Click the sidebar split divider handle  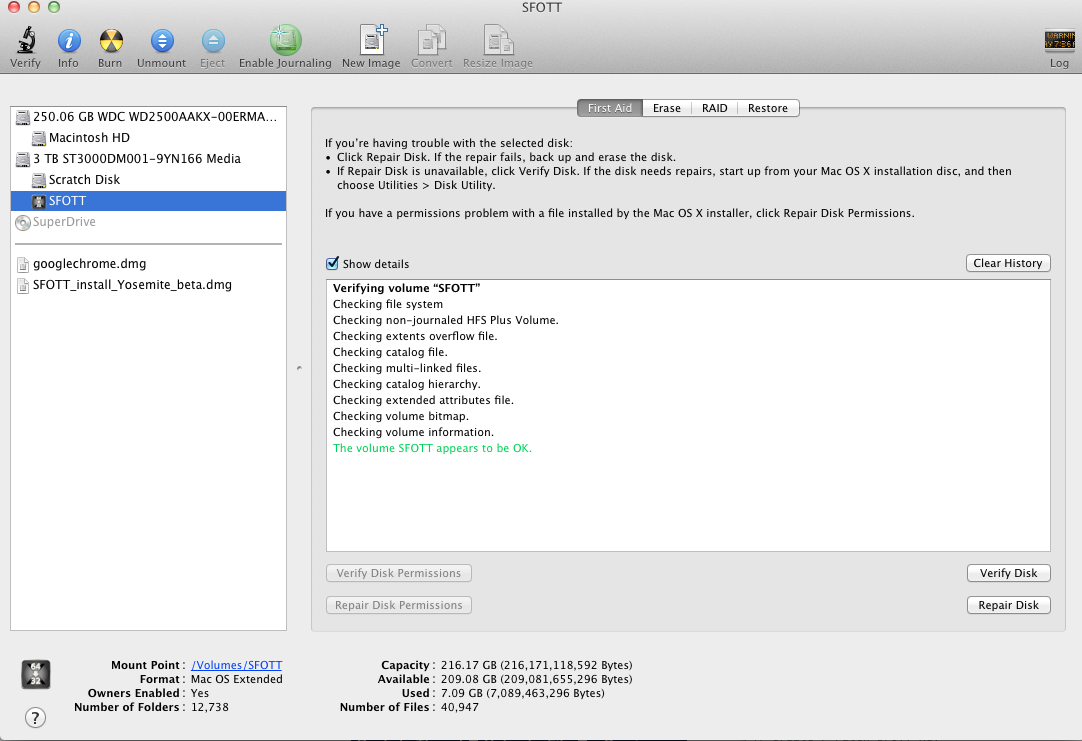click(299, 368)
